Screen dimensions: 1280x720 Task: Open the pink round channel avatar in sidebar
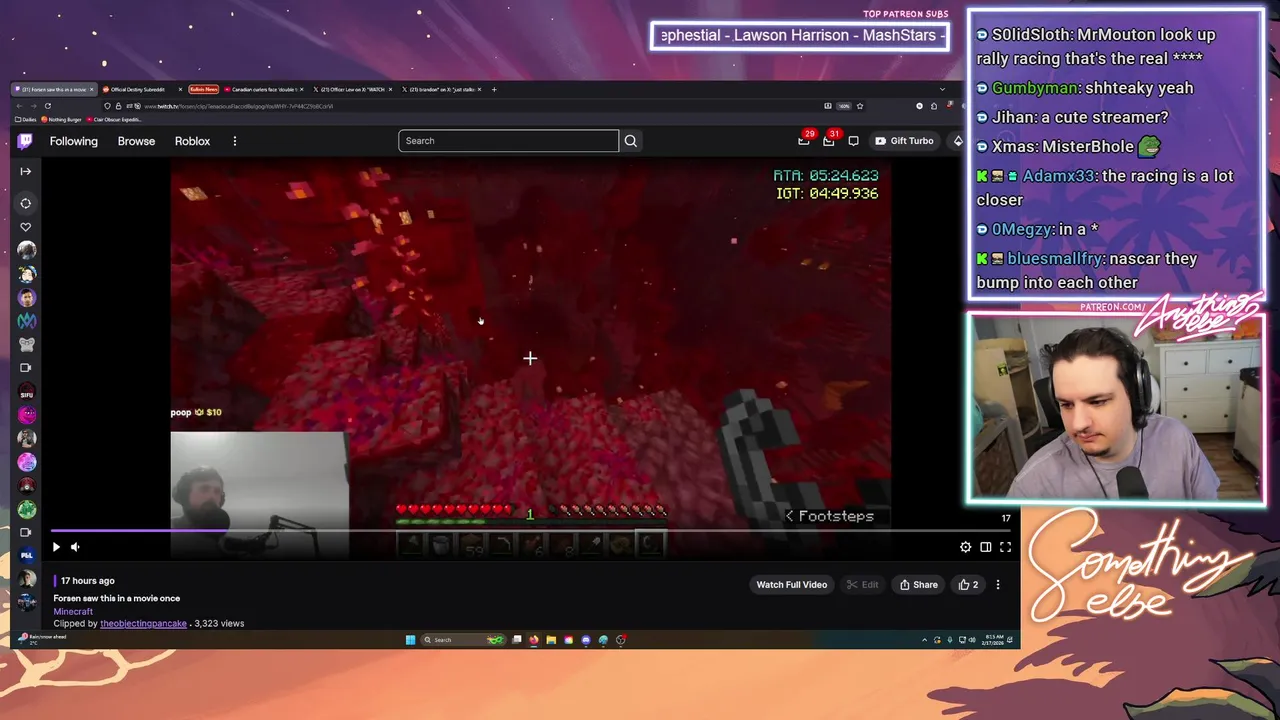tap(27, 415)
